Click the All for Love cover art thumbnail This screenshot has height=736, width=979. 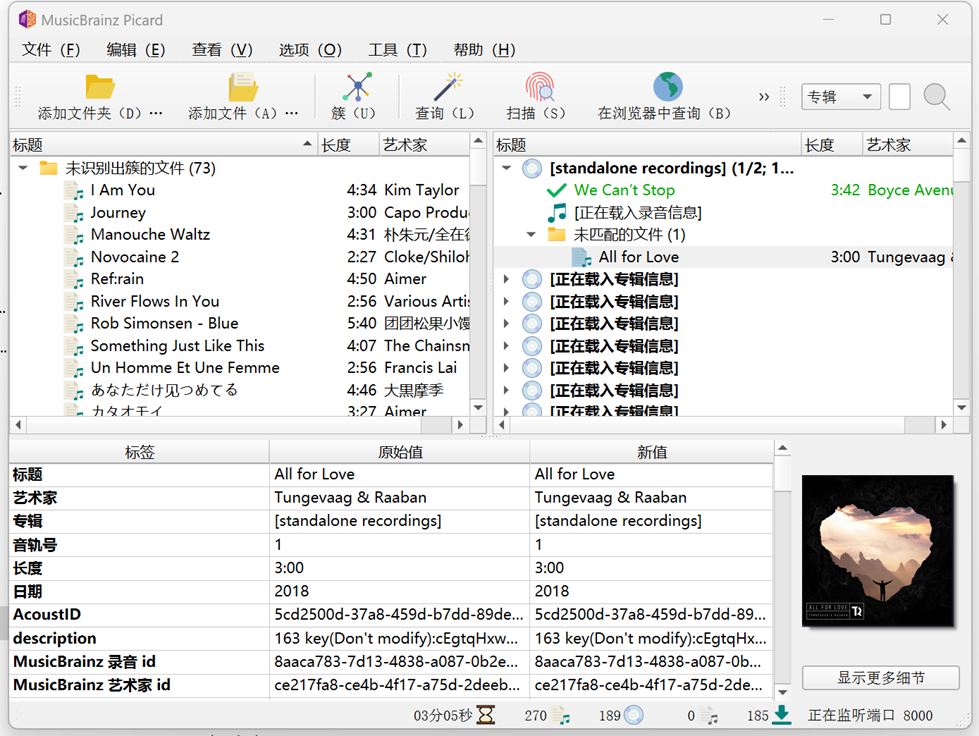click(x=879, y=551)
